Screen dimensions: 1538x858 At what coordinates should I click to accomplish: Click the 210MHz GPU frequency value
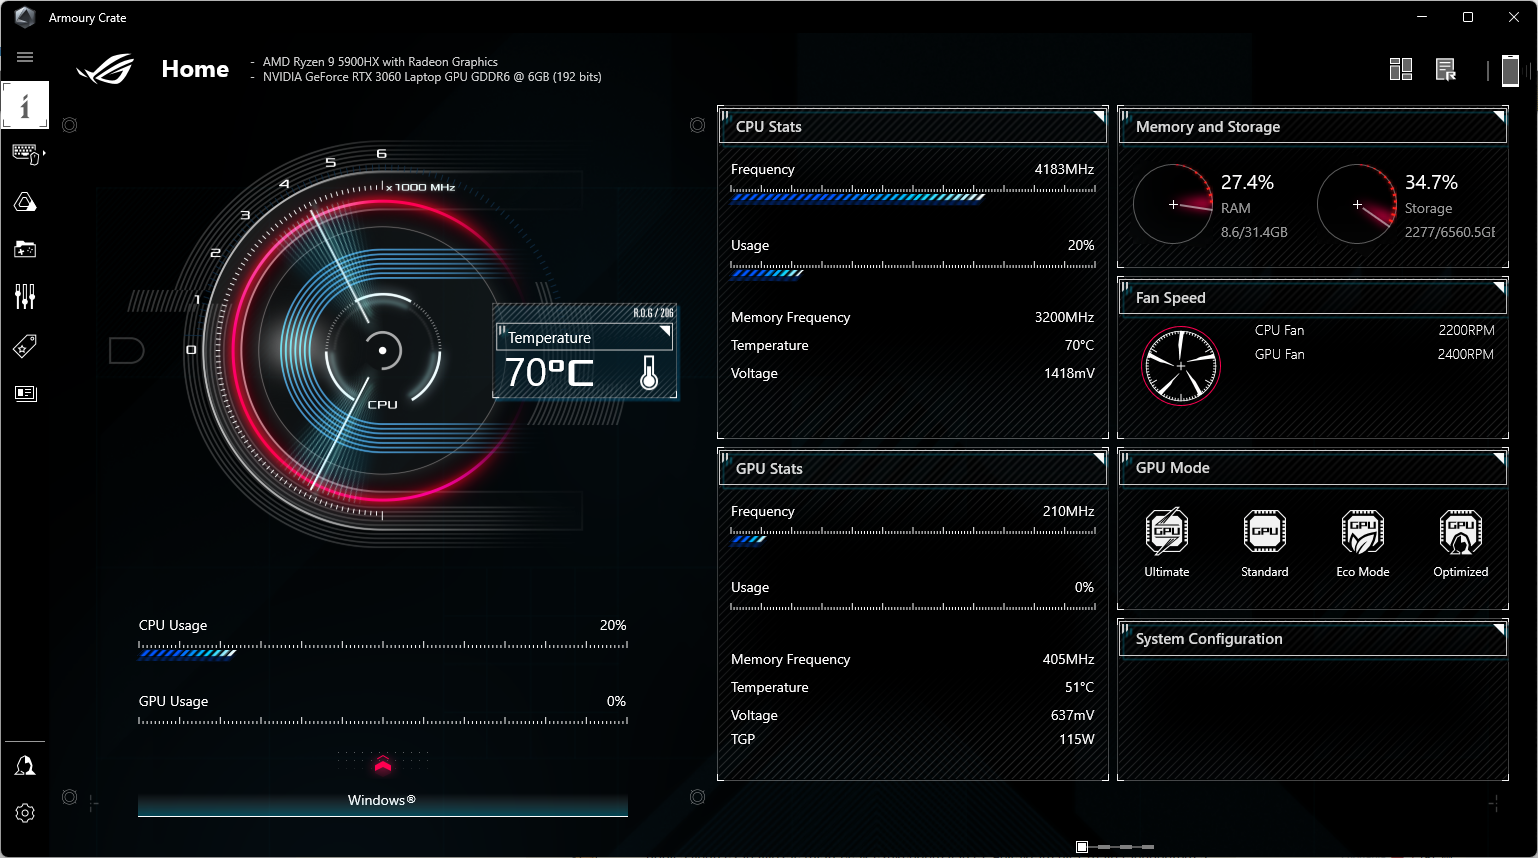click(1068, 512)
